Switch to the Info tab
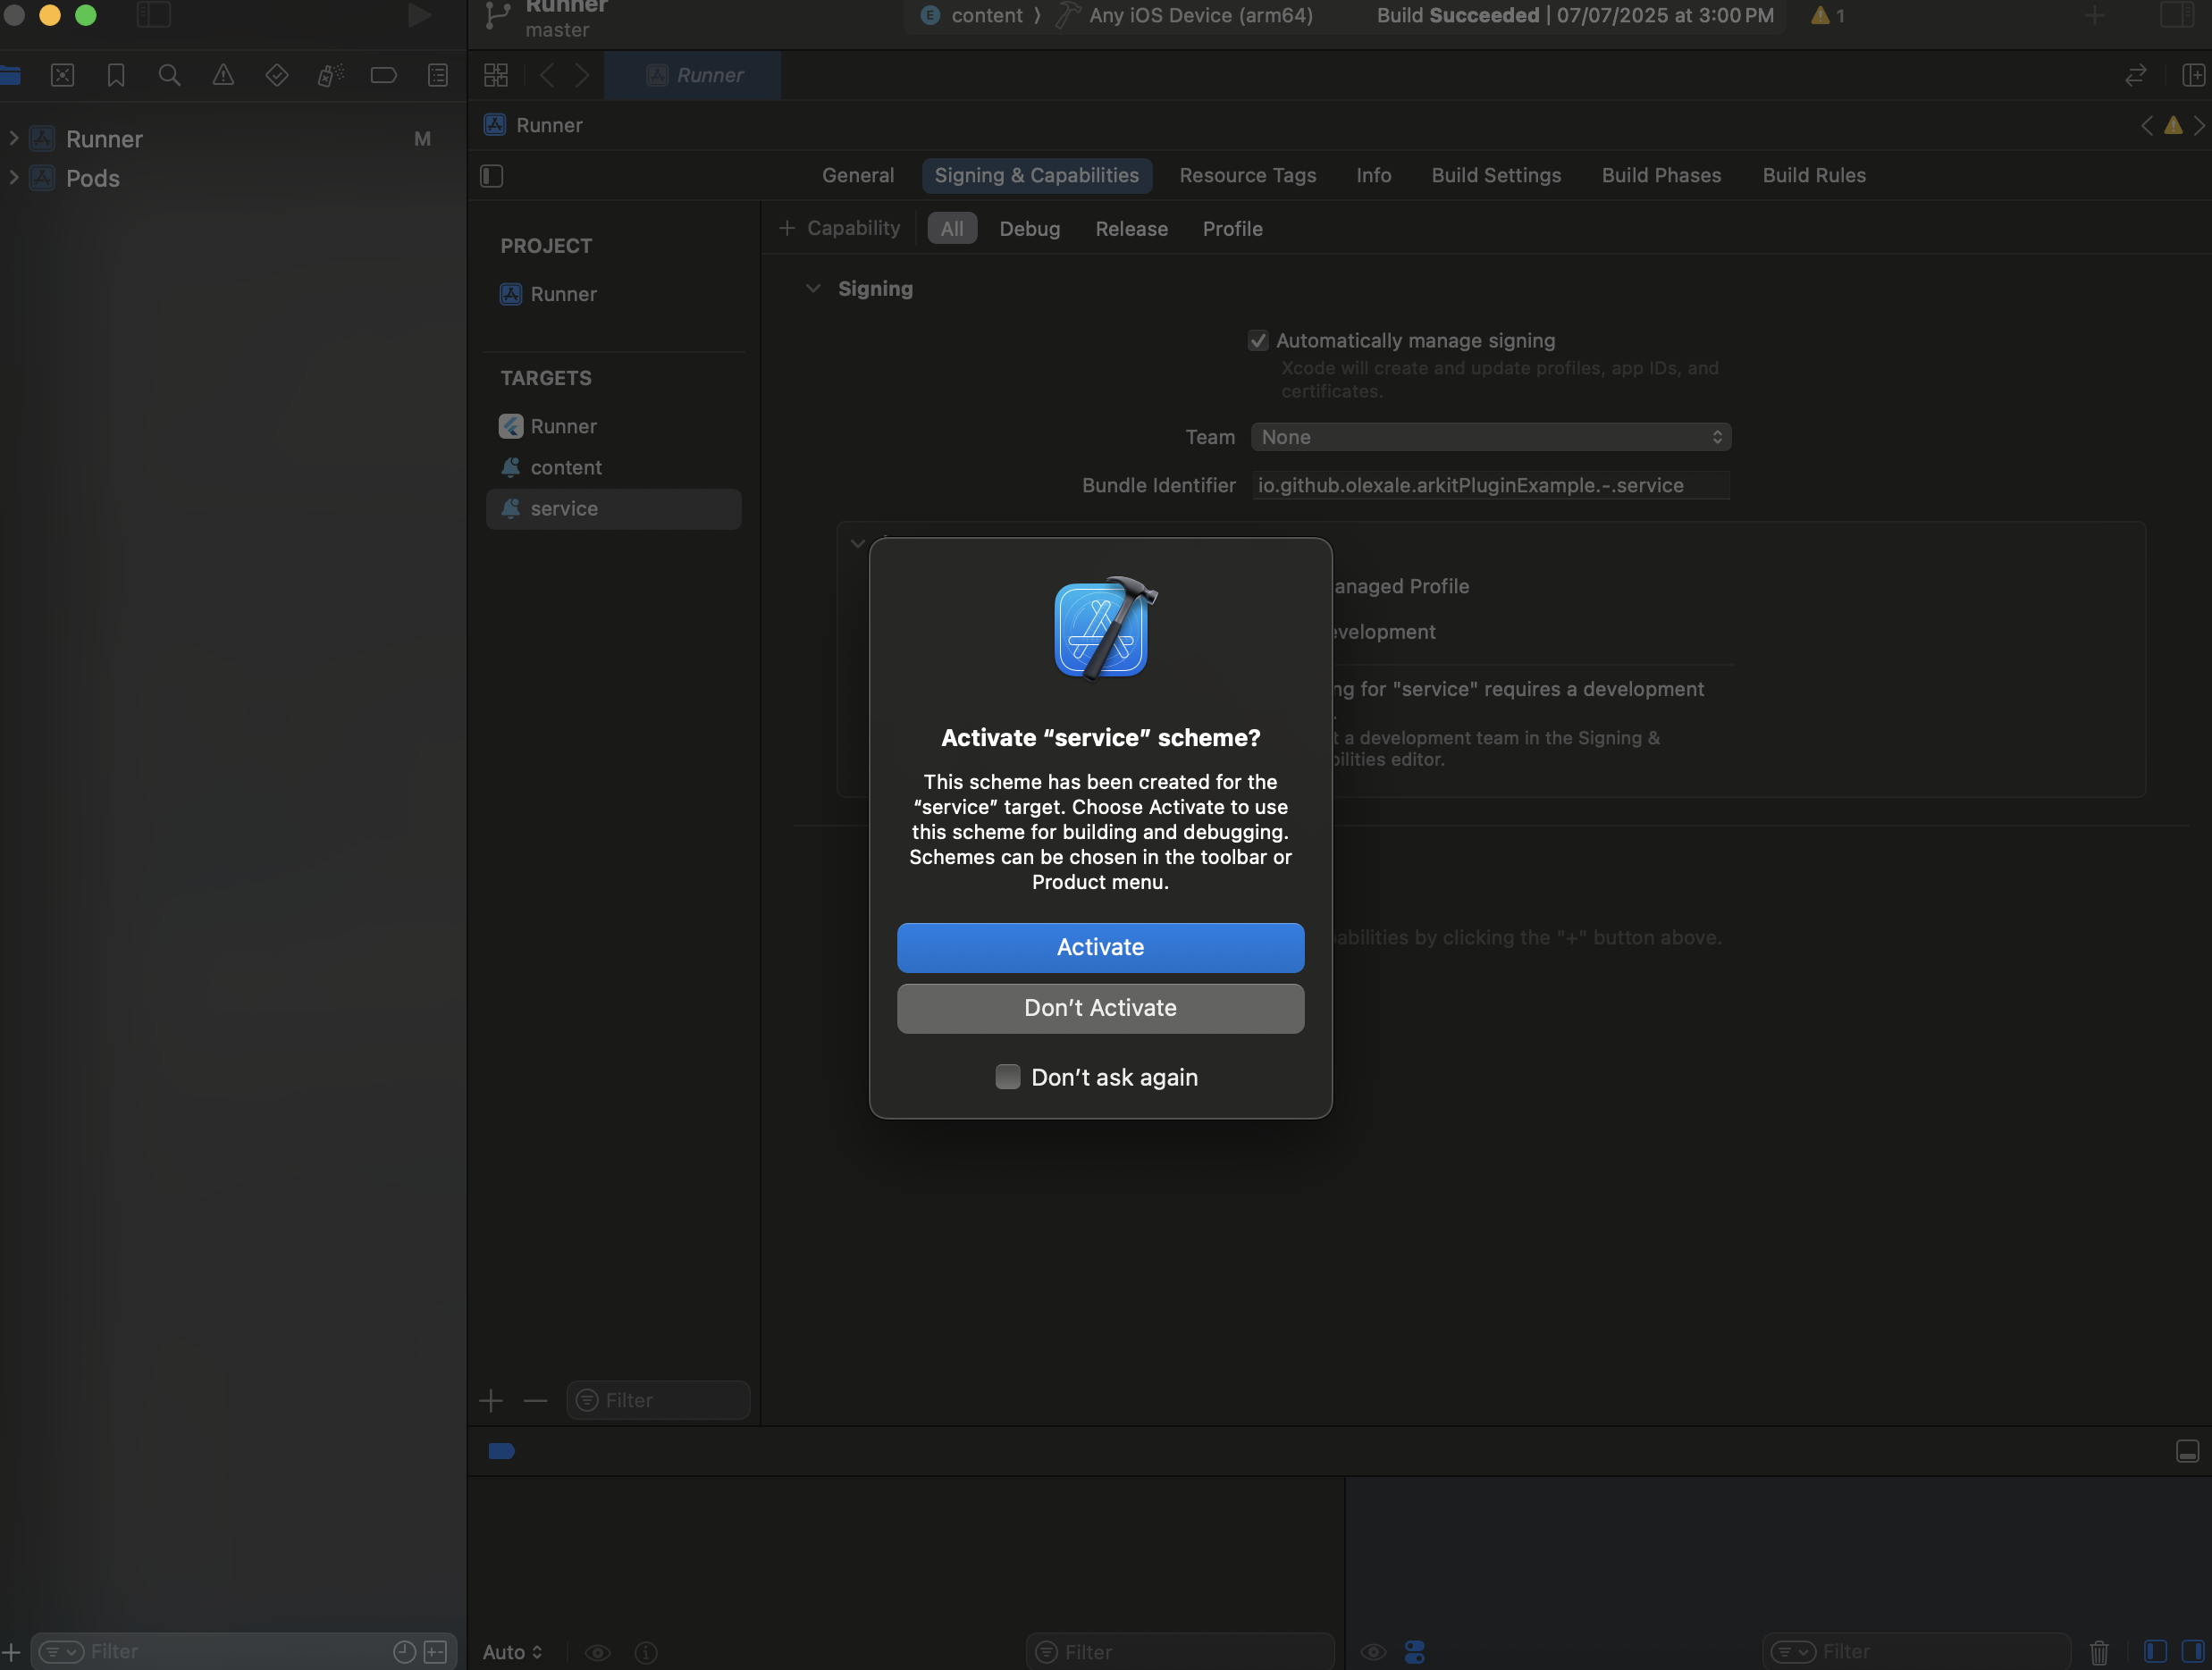Screen dimensions: 2212x1670 coord(1373,175)
